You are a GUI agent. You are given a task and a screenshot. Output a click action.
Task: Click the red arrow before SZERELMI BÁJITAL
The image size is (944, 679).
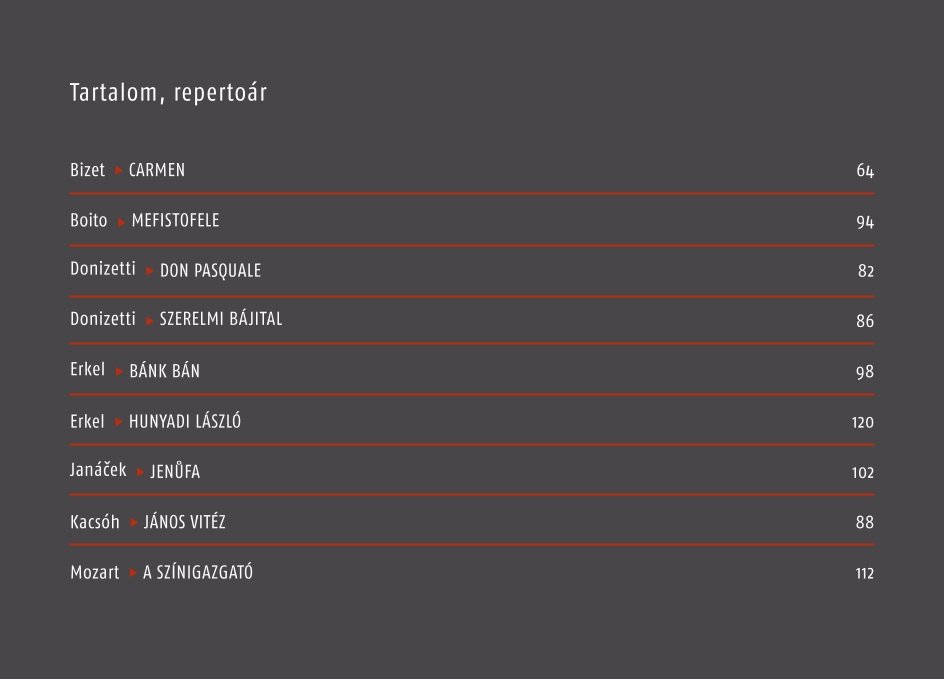click(x=149, y=321)
